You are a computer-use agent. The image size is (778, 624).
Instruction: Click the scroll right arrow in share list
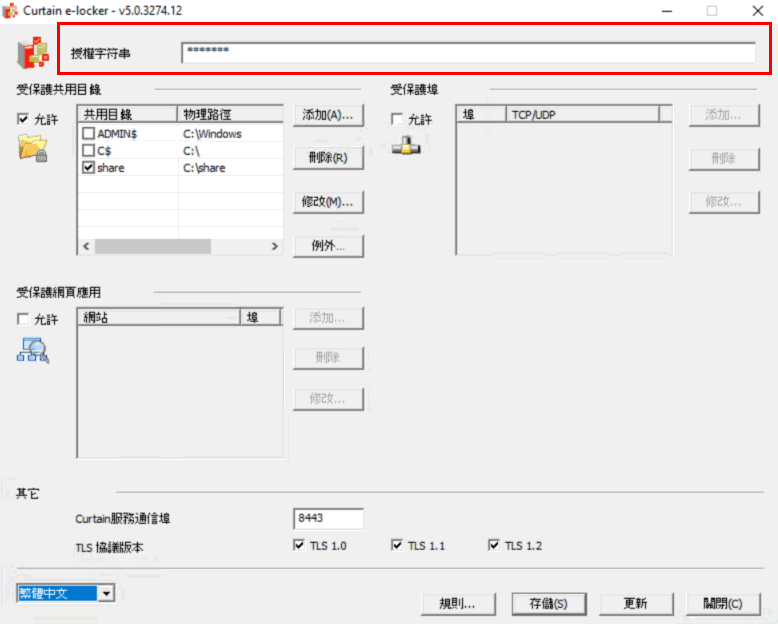[x=274, y=246]
